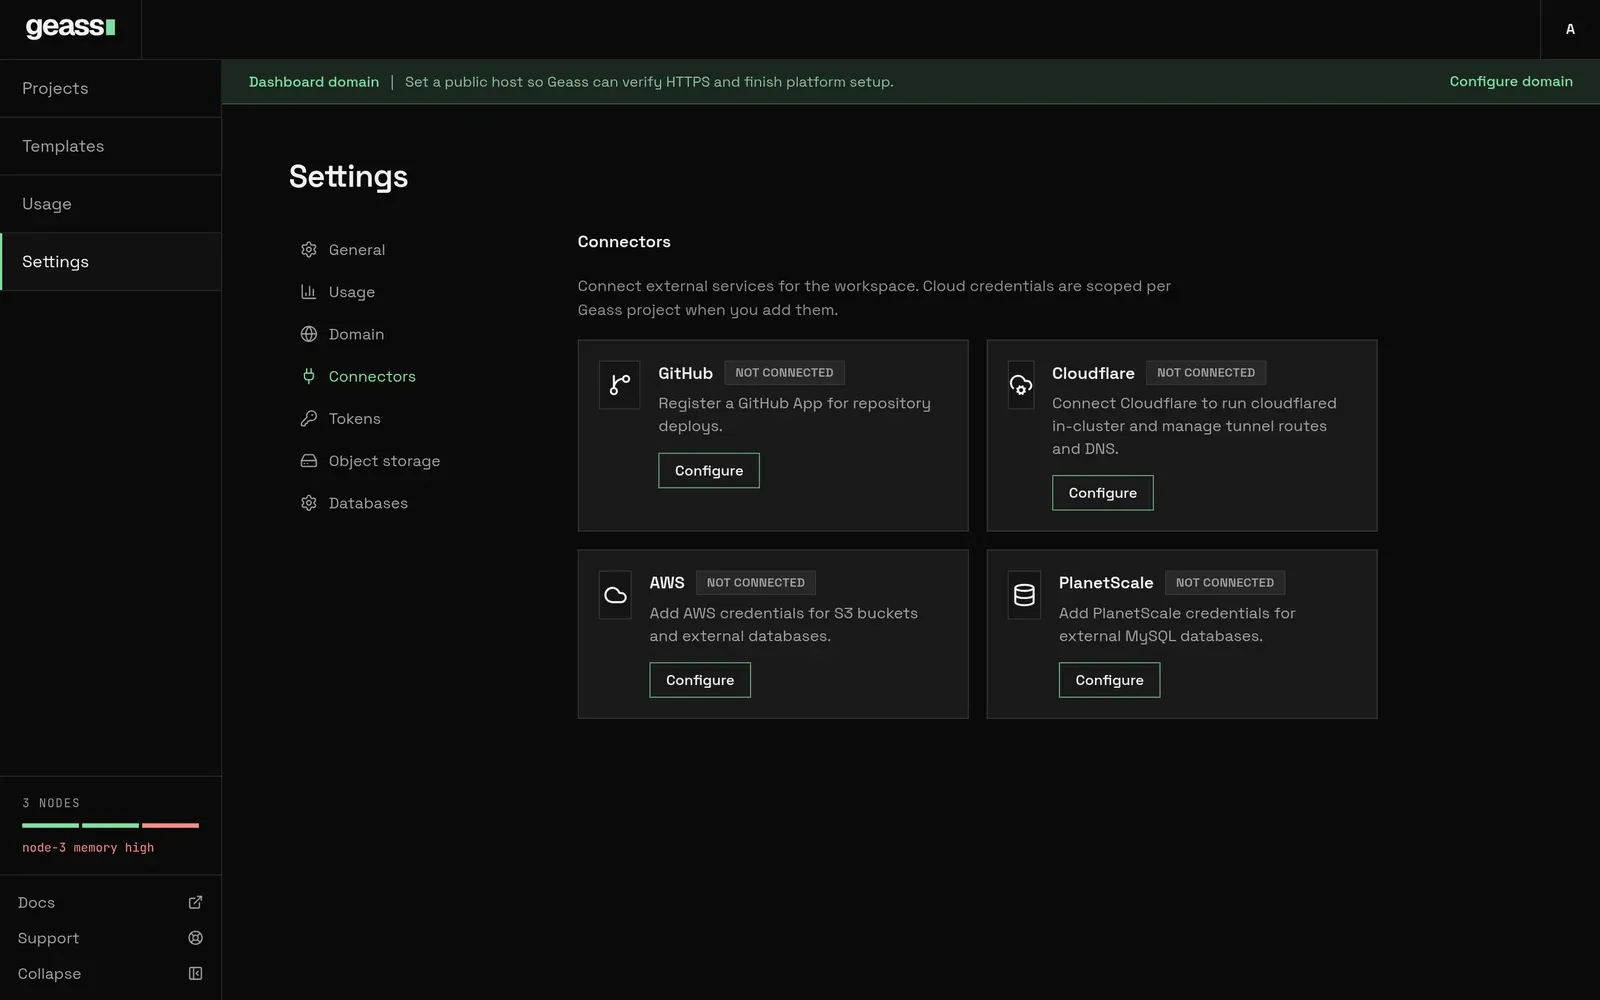Click the GitHub branch icon
The height and width of the screenshot is (1000, 1600).
tap(620, 385)
